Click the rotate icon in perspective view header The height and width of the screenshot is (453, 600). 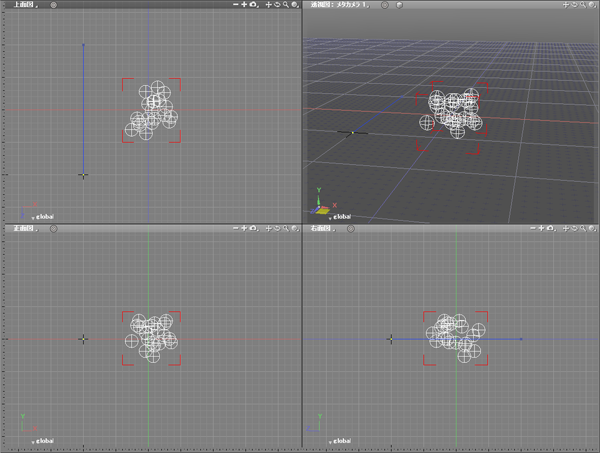point(575,5)
